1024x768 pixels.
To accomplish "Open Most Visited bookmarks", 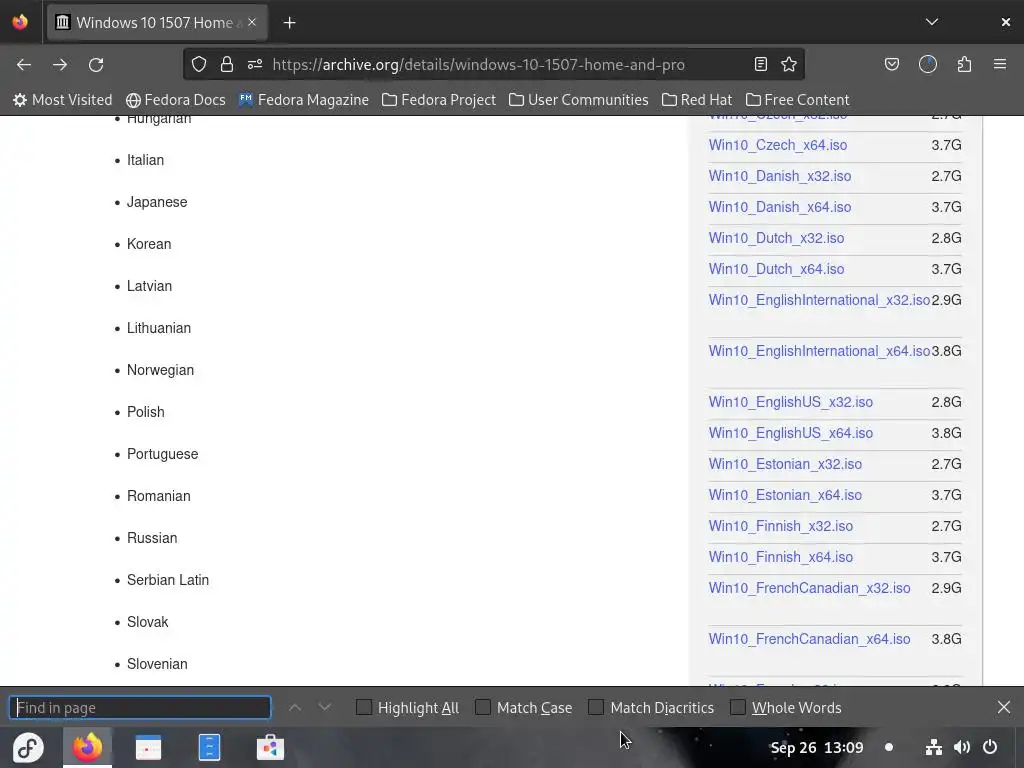I will 63,100.
